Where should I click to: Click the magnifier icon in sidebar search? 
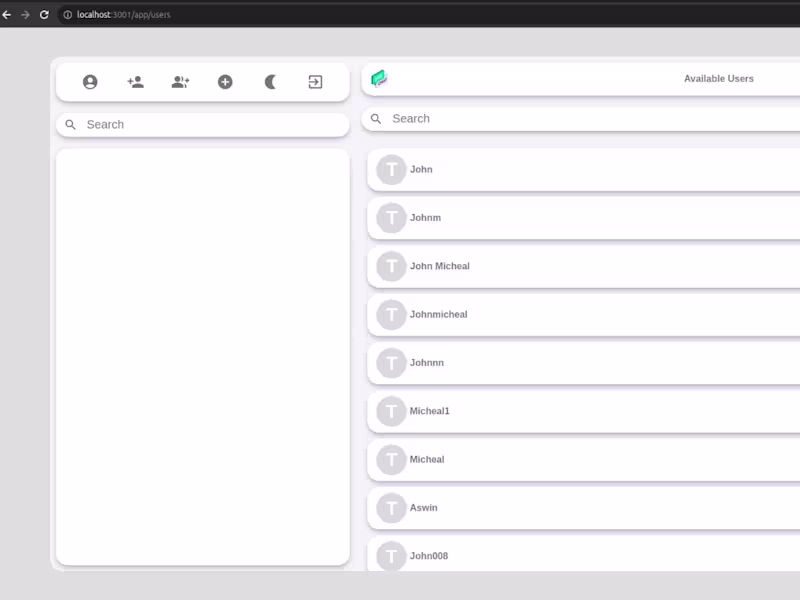[70, 124]
